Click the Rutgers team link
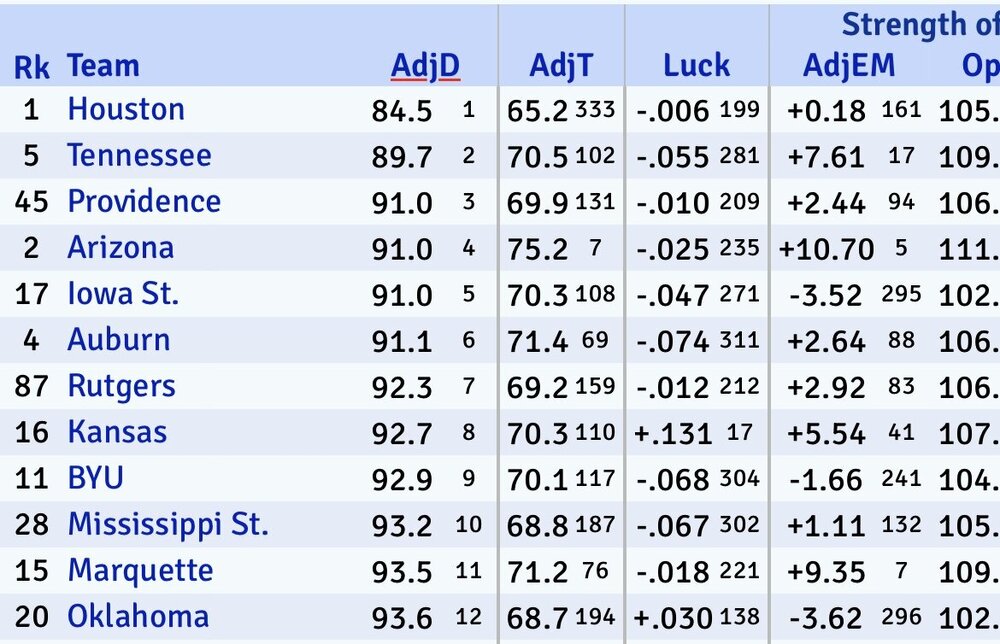 (x=121, y=386)
